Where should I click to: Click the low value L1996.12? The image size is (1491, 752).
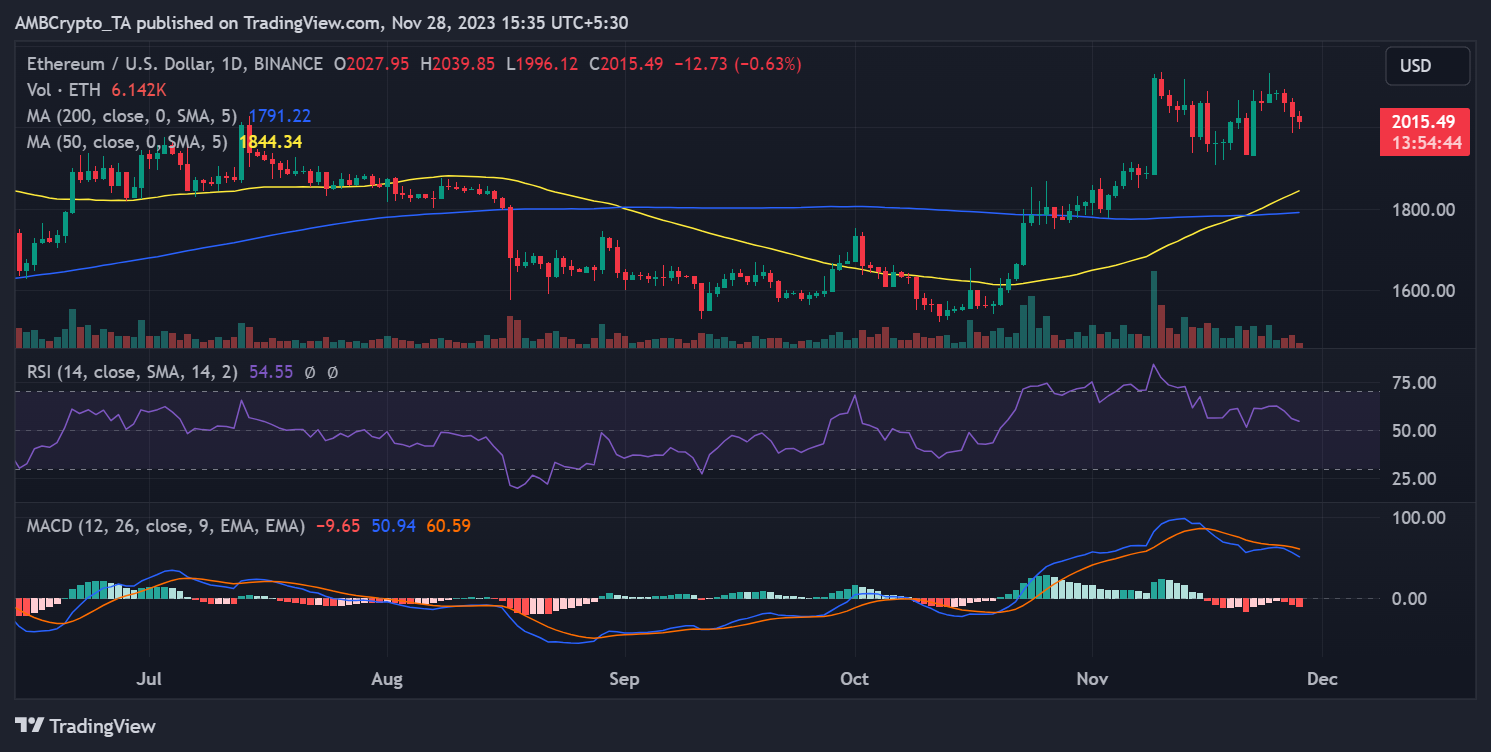[x=543, y=64]
